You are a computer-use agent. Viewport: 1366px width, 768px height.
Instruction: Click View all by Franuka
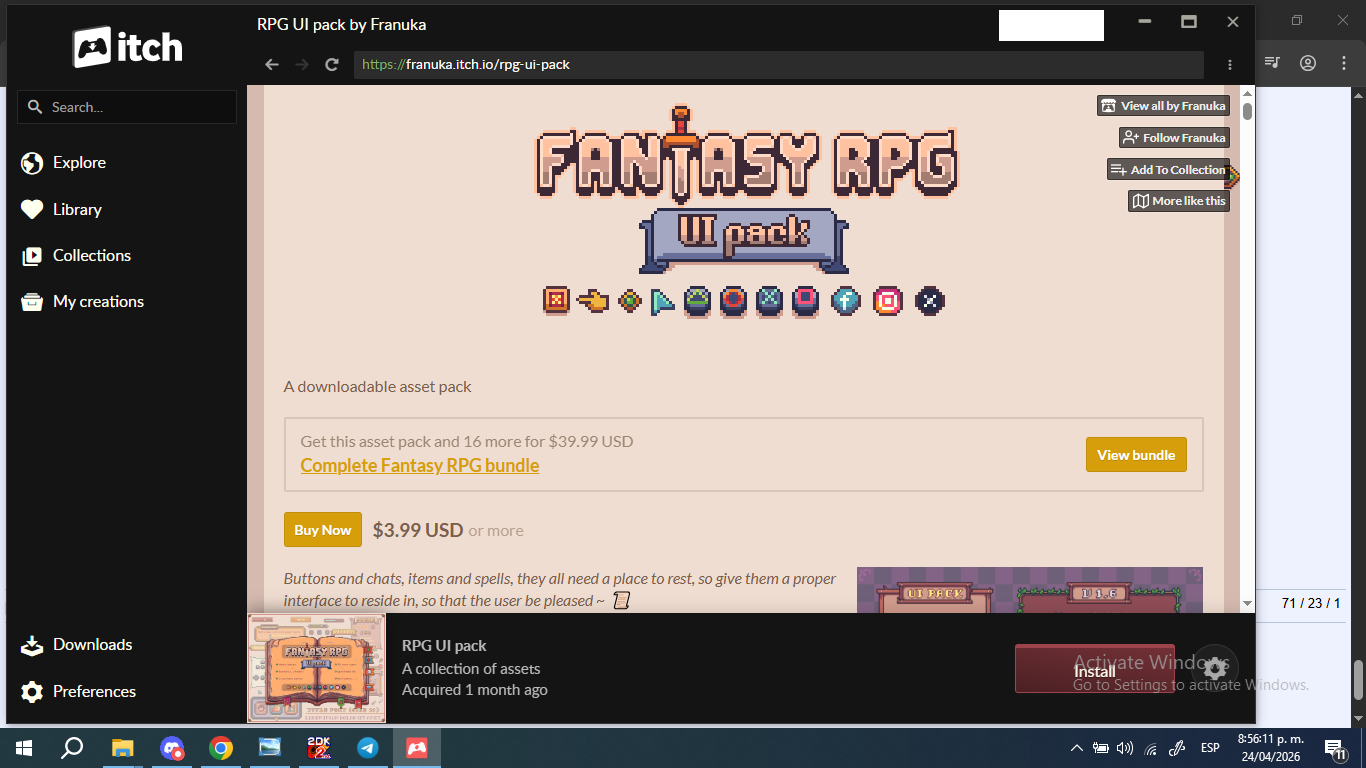1163,106
